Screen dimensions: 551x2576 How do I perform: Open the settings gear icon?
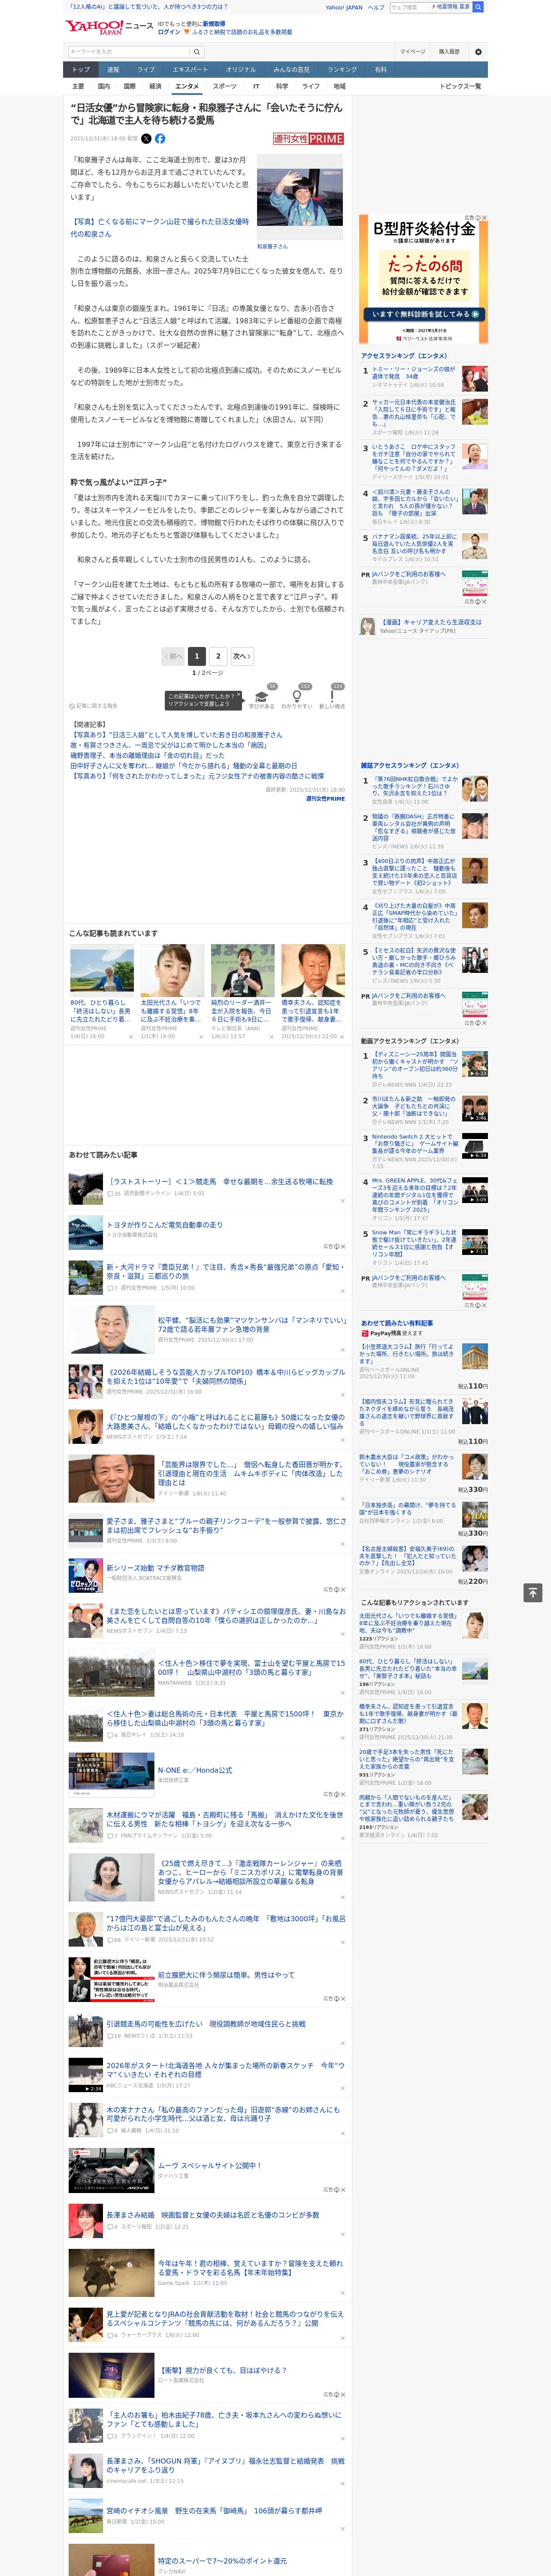point(478,51)
